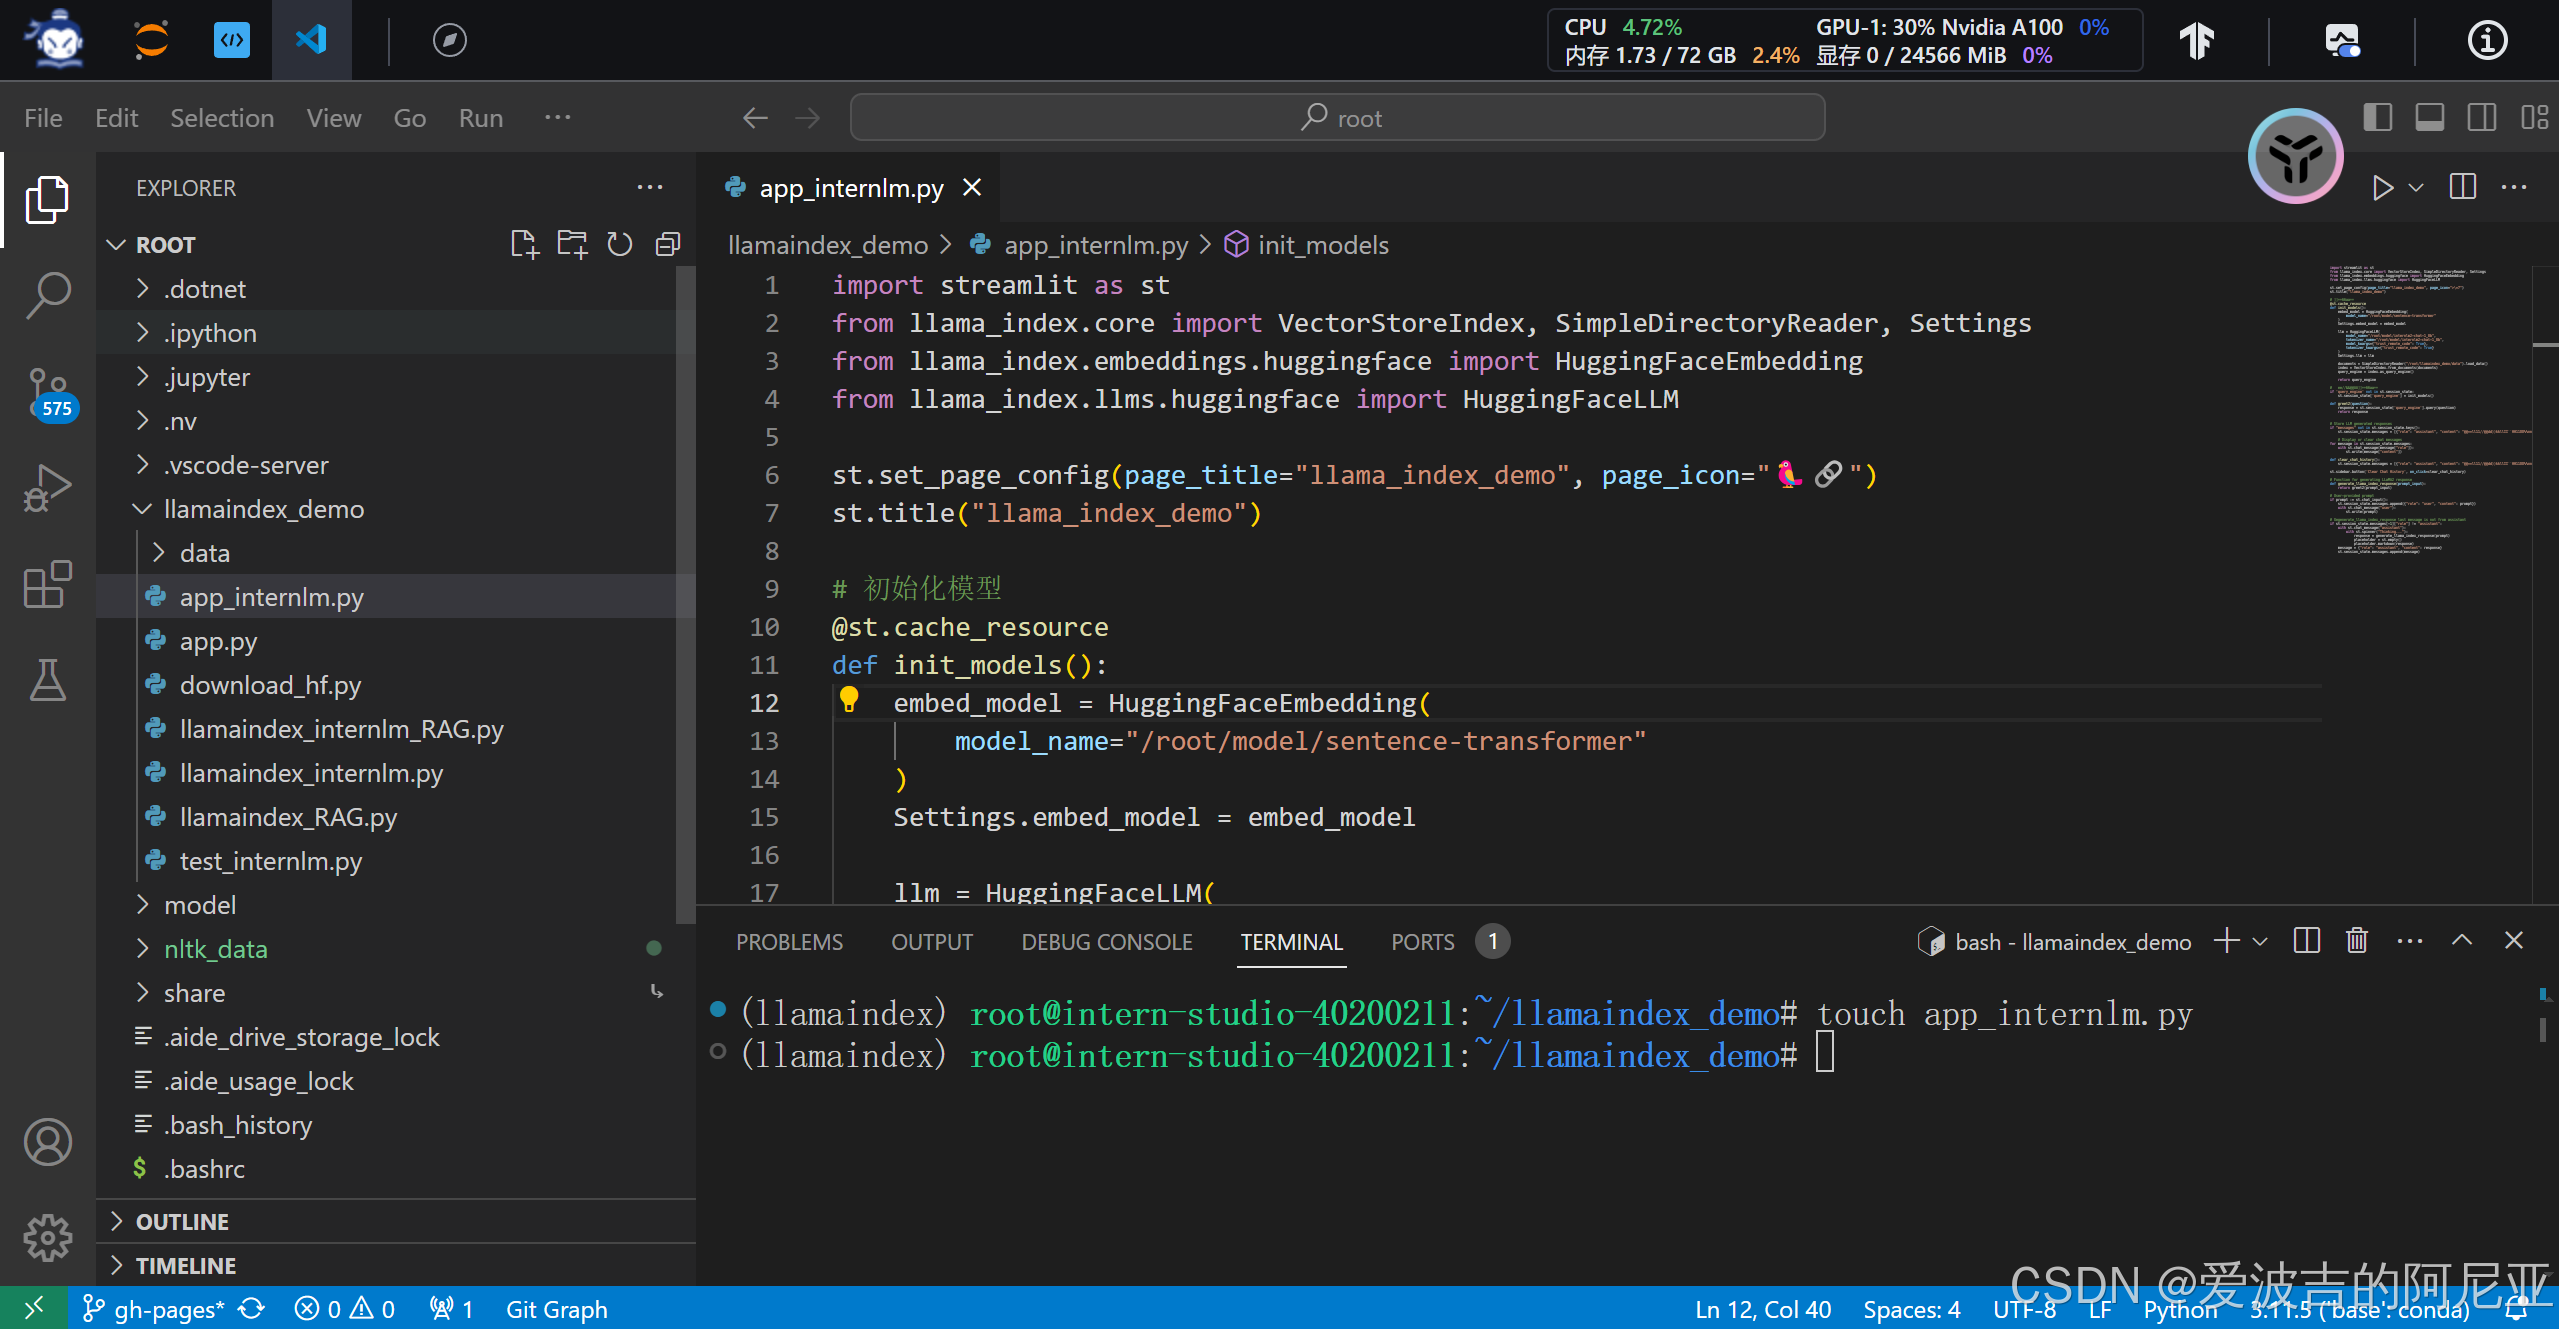Image resolution: width=2559 pixels, height=1329 pixels.
Task: Toggle primary side bar layout button
Action: click(2378, 118)
